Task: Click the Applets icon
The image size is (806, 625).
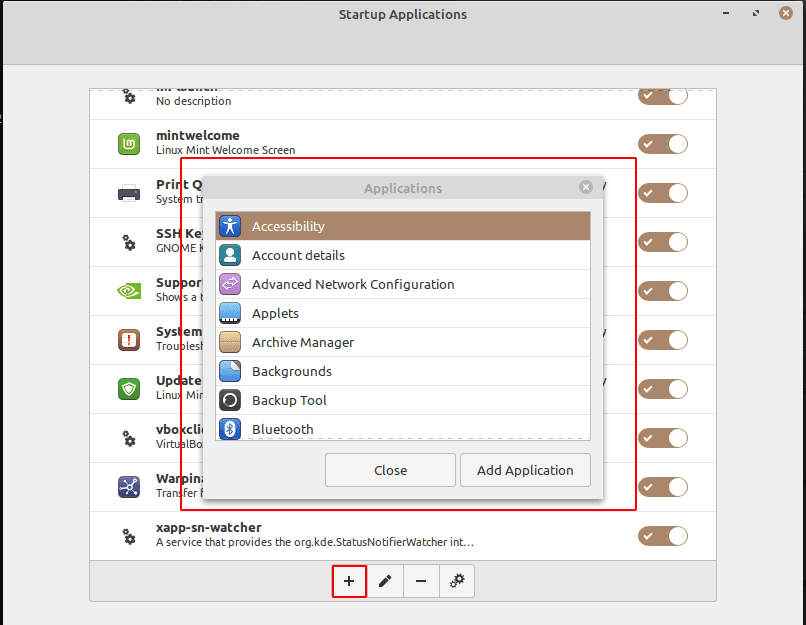Action: pyautogui.click(x=230, y=313)
